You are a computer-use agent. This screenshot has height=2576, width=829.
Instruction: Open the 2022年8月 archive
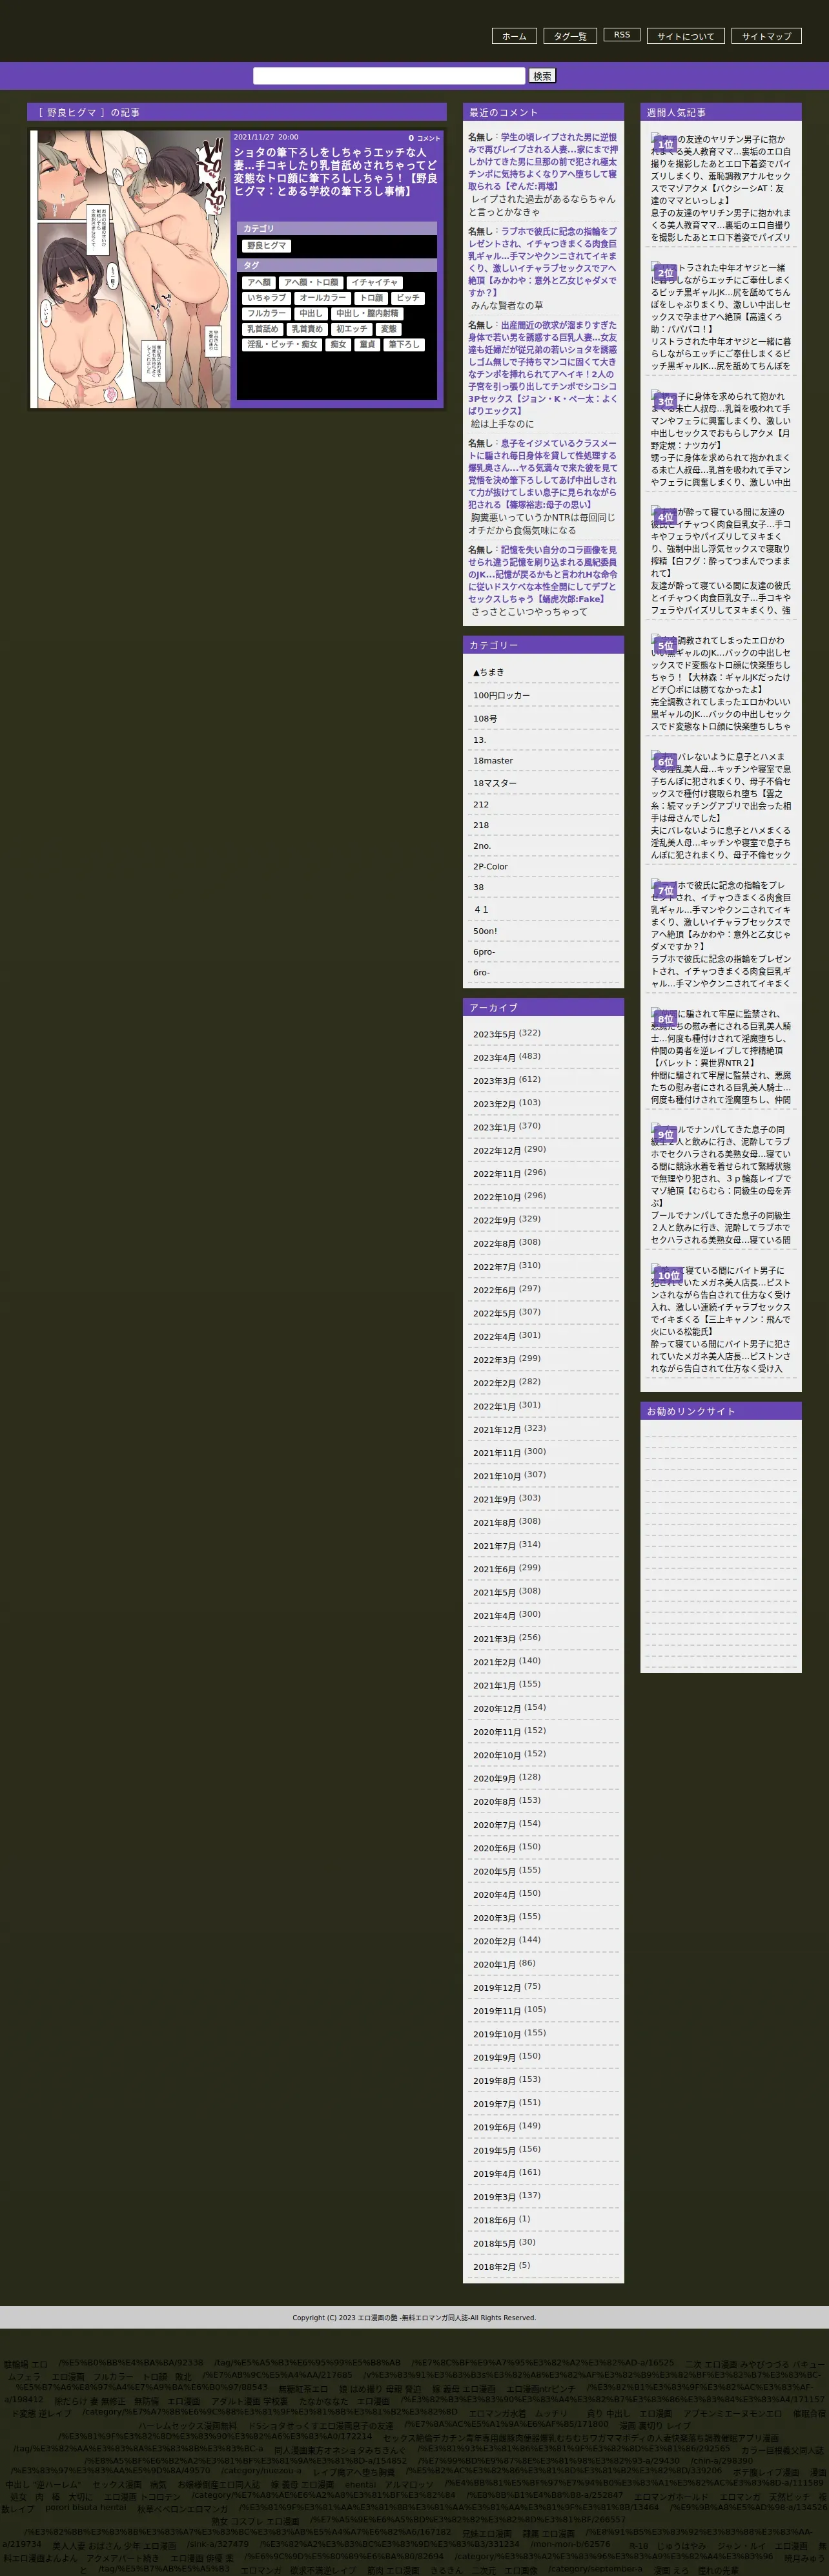pos(494,1244)
